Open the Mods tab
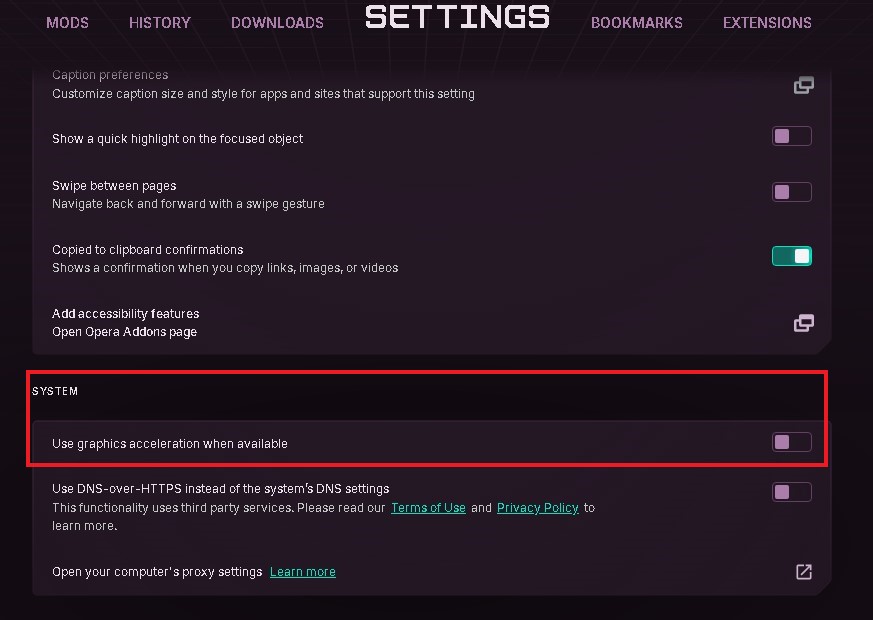This screenshot has width=873, height=620. (67, 22)
